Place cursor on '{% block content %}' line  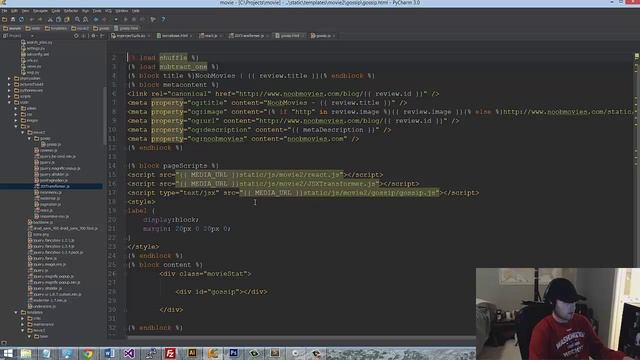click(x=165, y=265)
